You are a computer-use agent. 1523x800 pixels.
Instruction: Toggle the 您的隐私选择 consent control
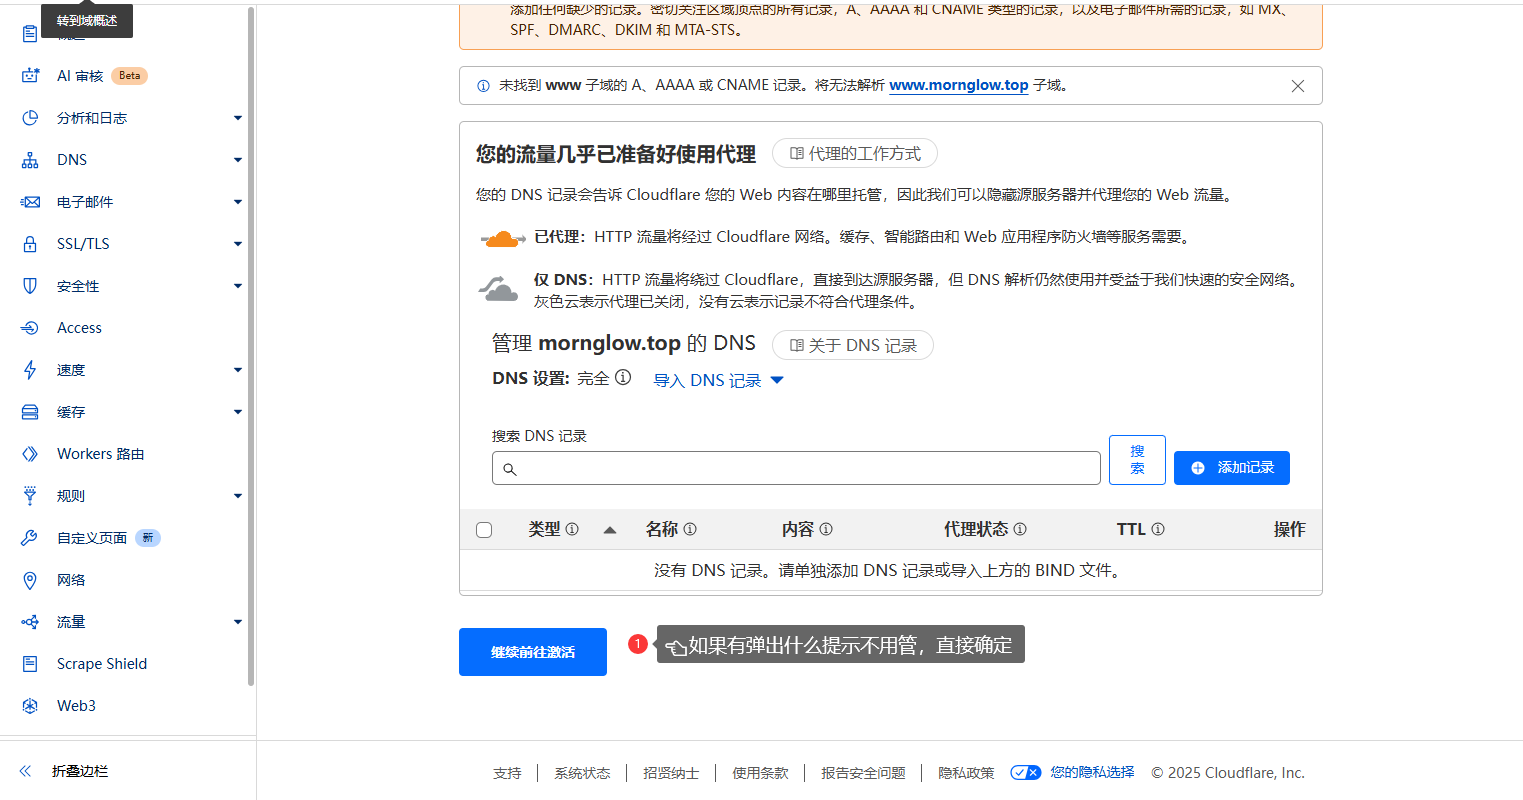click(x=1025, y=772)
